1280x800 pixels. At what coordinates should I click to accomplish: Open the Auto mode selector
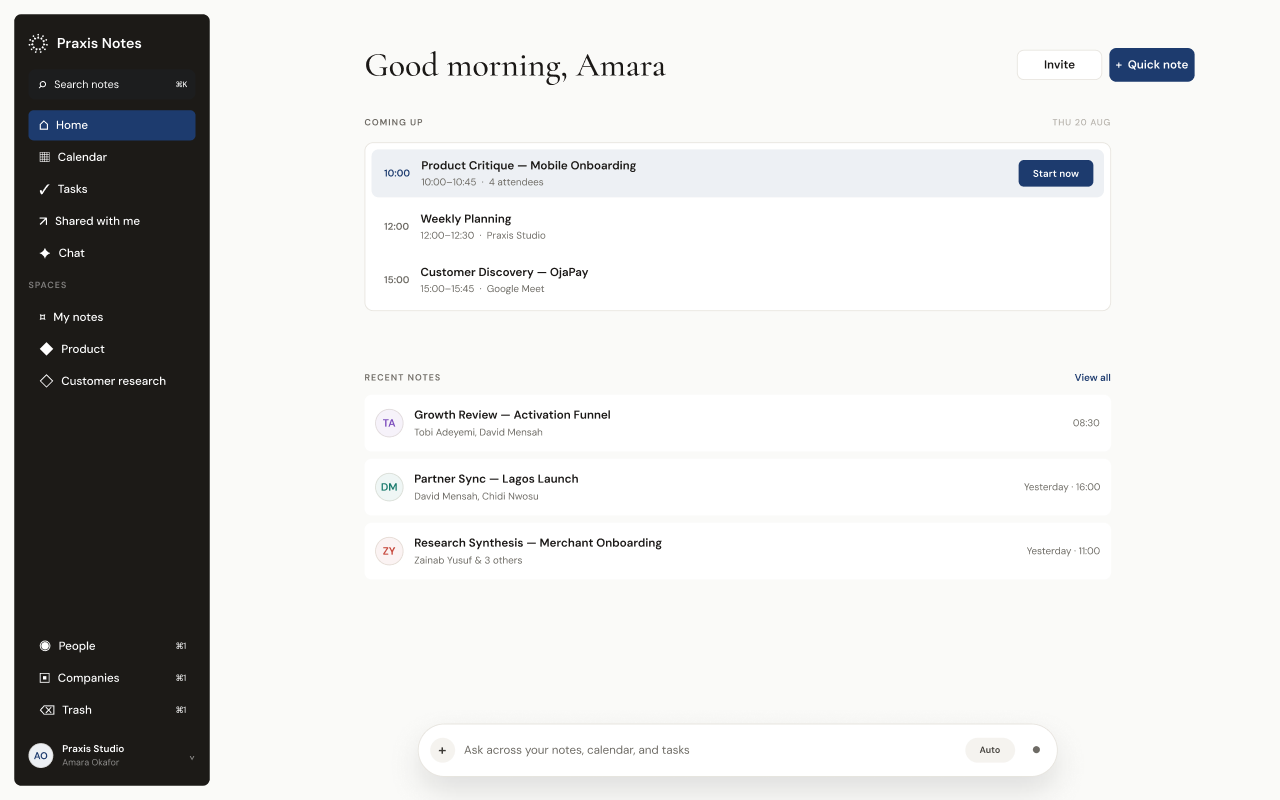pos(990,750)
